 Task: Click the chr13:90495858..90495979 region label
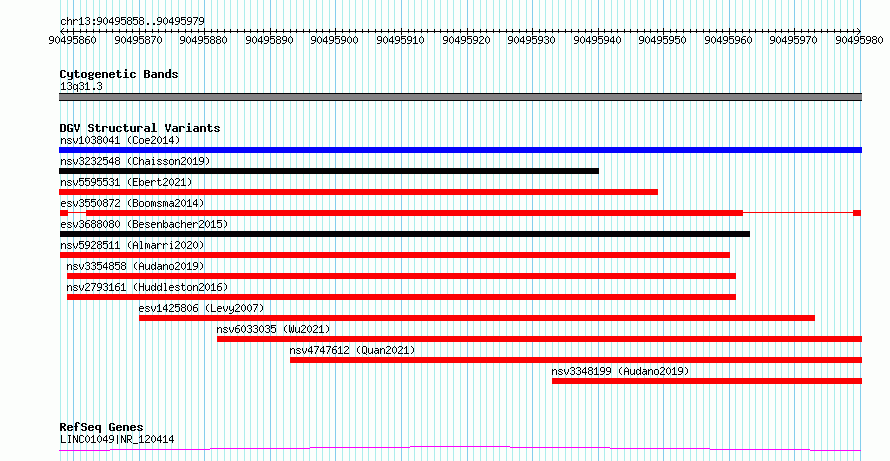(132, 21)
